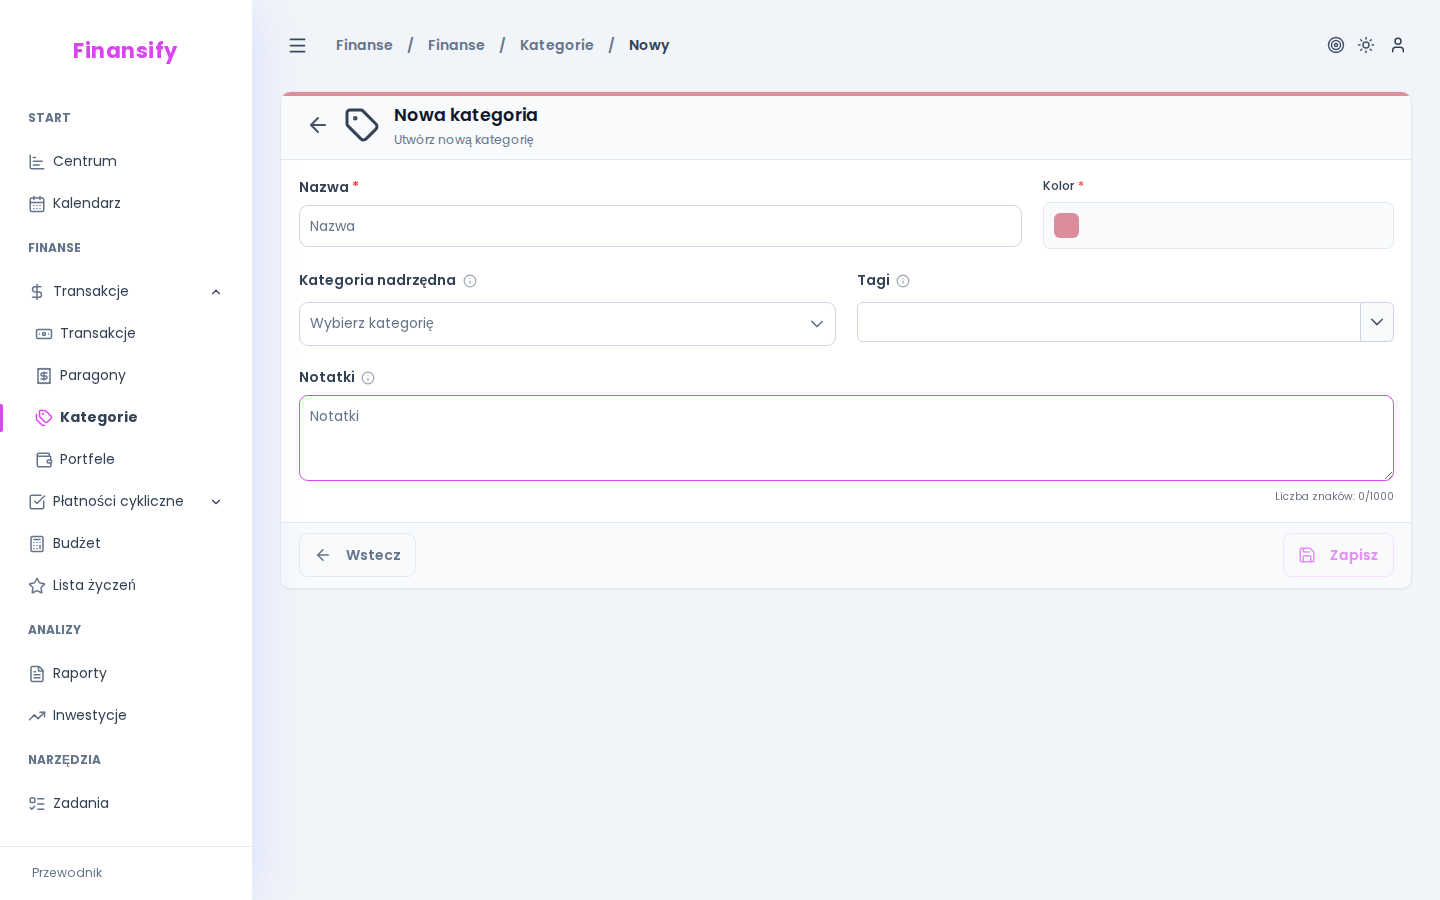The height and width of the screenshot is (900, 1440).
Task: Open the user profile icon
Action: 1398,45
